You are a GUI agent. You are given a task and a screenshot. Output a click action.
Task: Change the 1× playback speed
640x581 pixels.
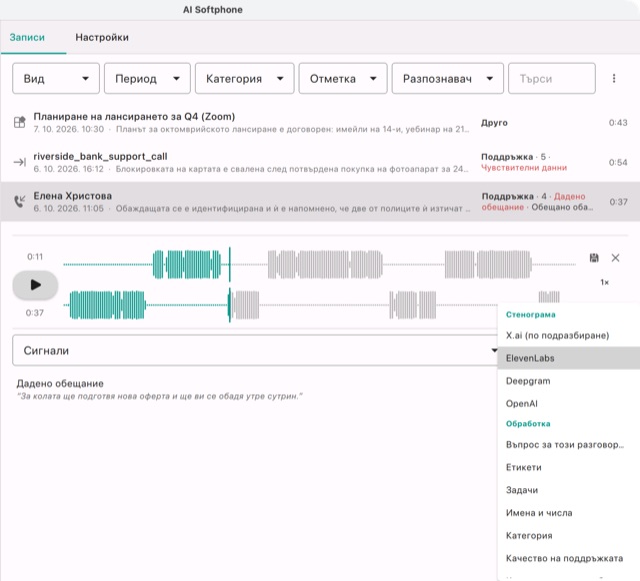coord(604,282)
